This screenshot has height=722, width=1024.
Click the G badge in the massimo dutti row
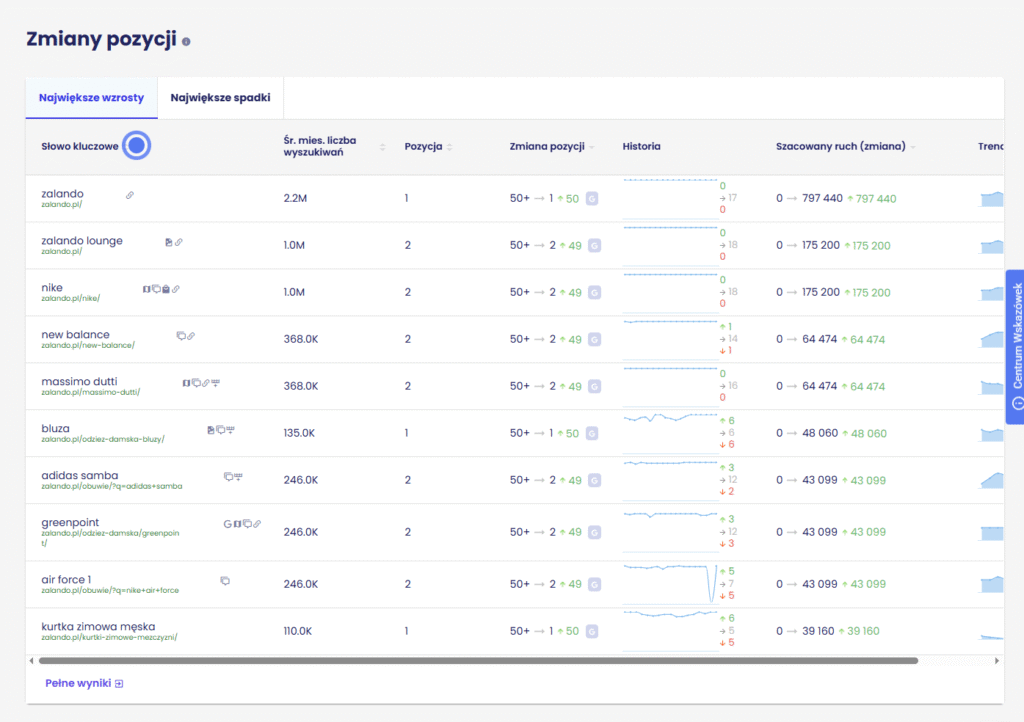(x=594, y=386)
